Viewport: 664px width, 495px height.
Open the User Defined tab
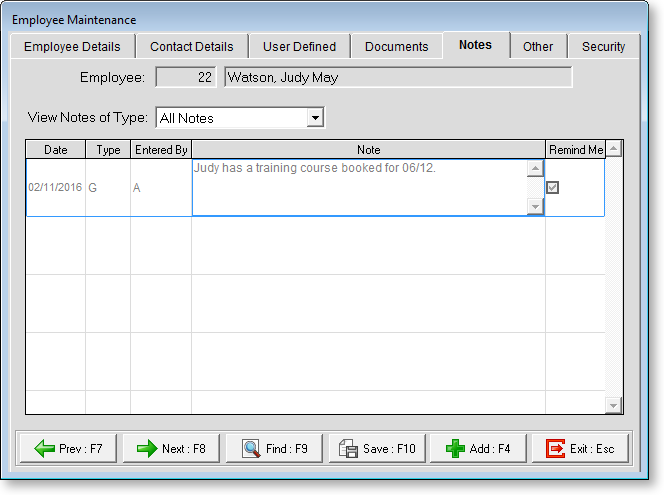click(299, 47)
